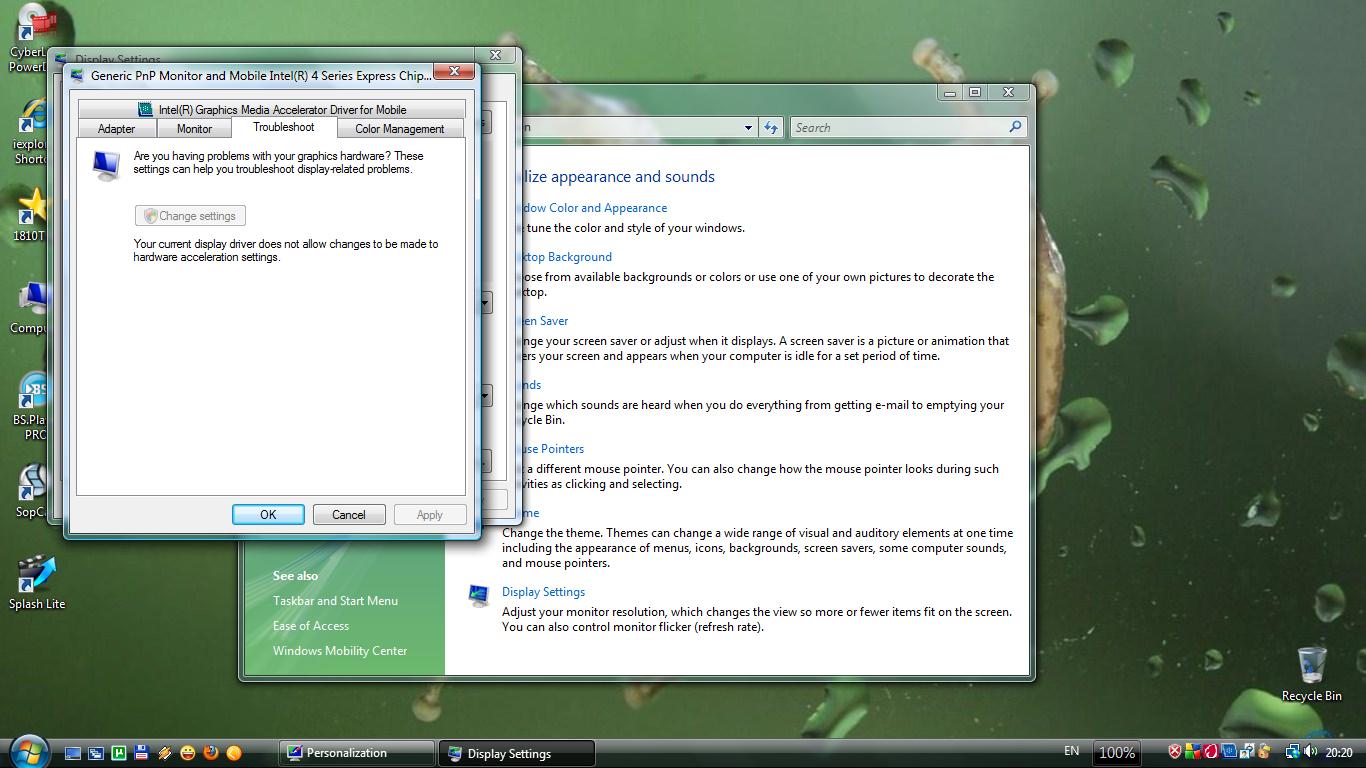Open the messenger contacts tray icon
This screenshot has height=768, width=1366.
[1247, 752]
